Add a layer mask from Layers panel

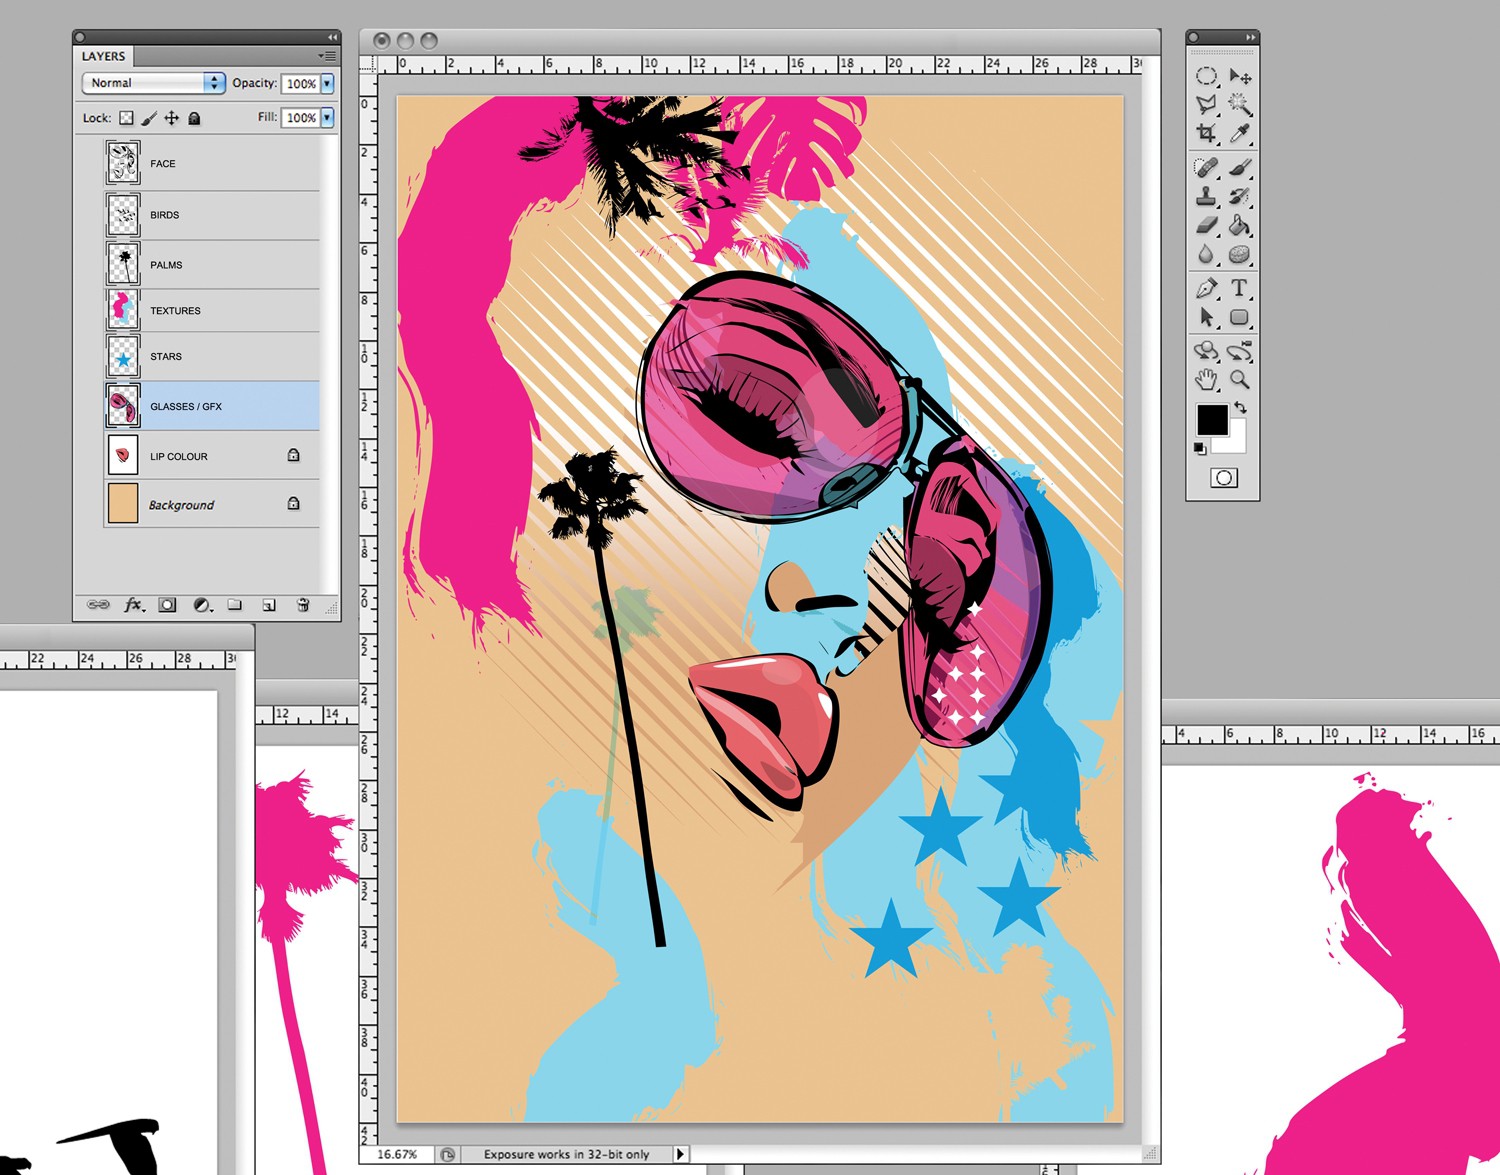click(167, 605)
